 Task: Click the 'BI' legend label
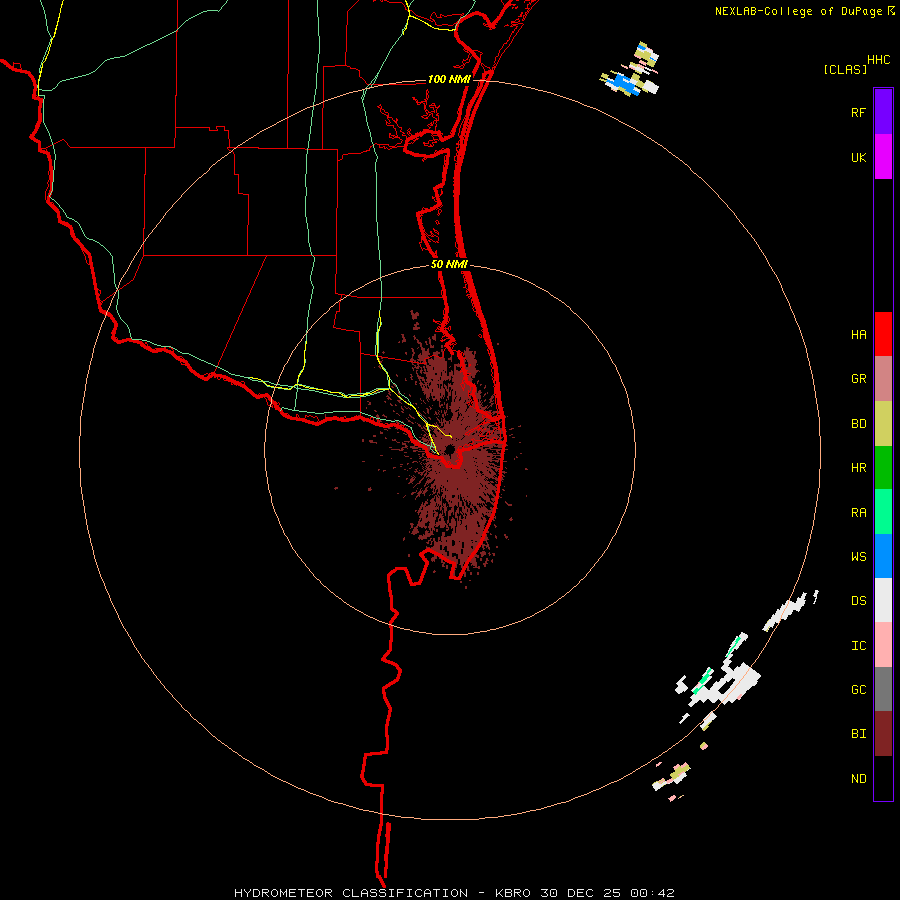tap(858, 734)
